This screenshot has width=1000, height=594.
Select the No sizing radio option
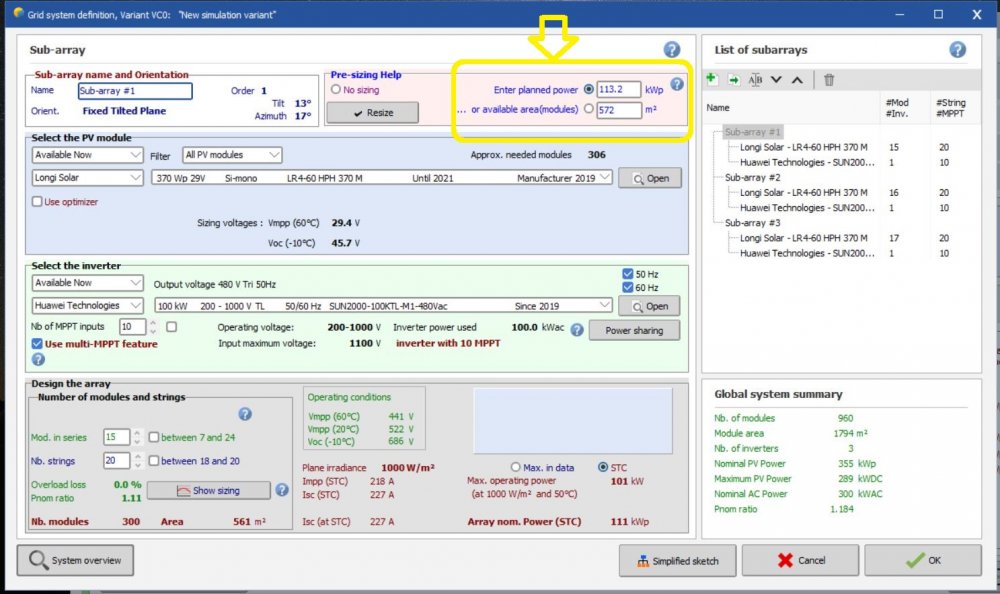click(336, 90)
